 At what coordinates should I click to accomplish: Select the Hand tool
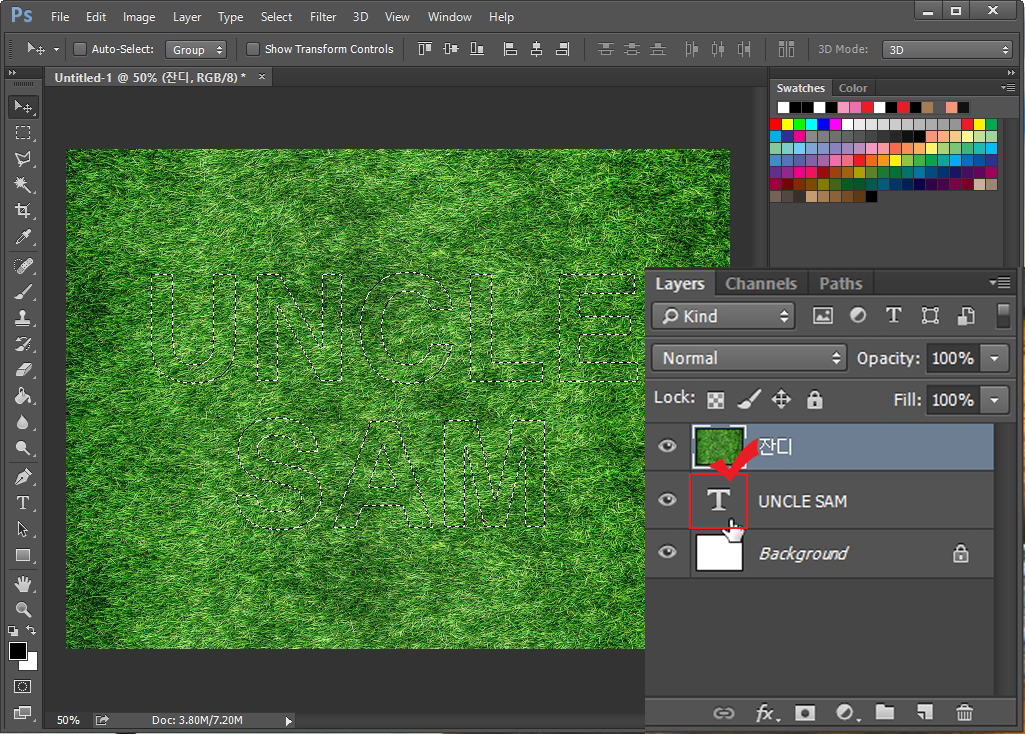(23, 584)
